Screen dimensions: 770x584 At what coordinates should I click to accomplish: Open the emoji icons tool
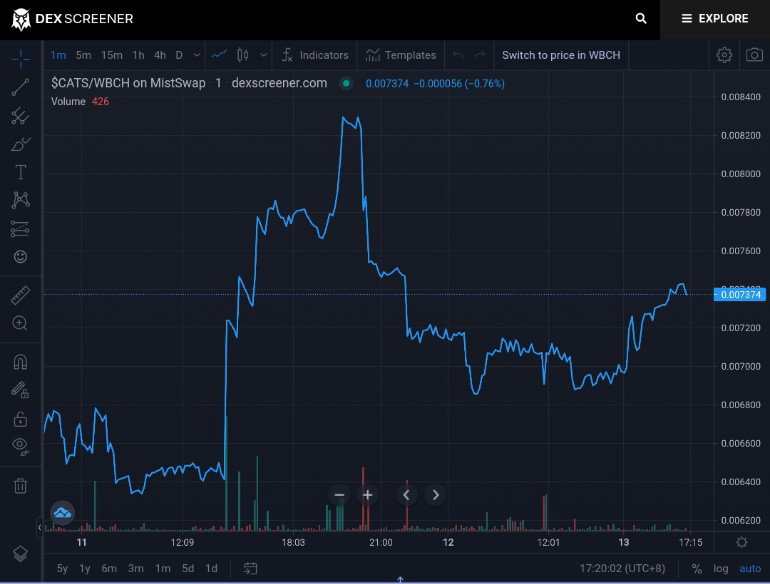20,256
